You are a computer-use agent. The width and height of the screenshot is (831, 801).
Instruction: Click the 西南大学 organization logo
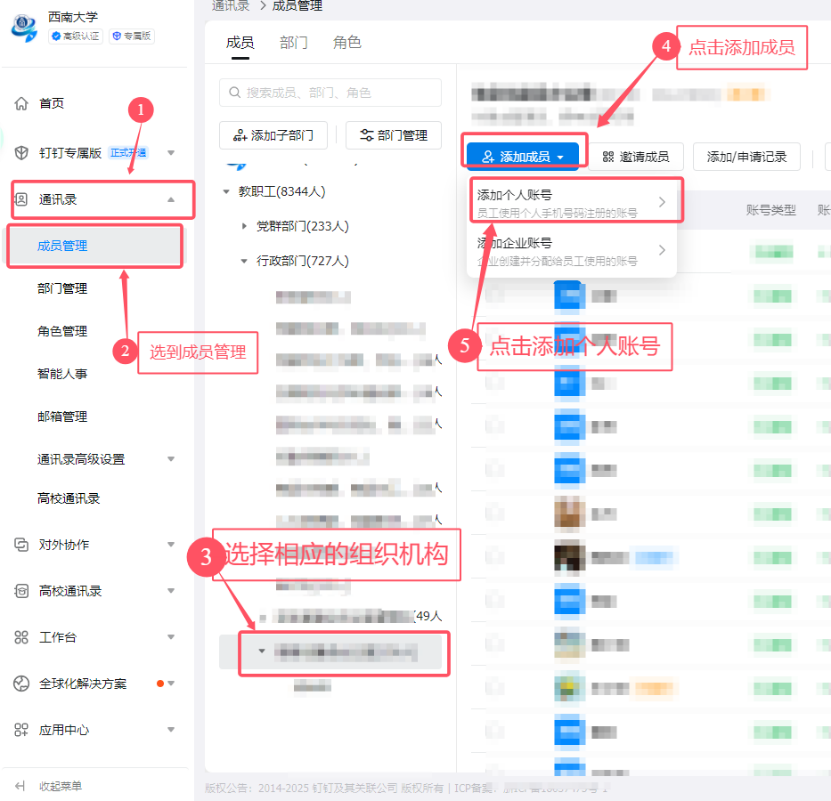(x=23, y=27)
